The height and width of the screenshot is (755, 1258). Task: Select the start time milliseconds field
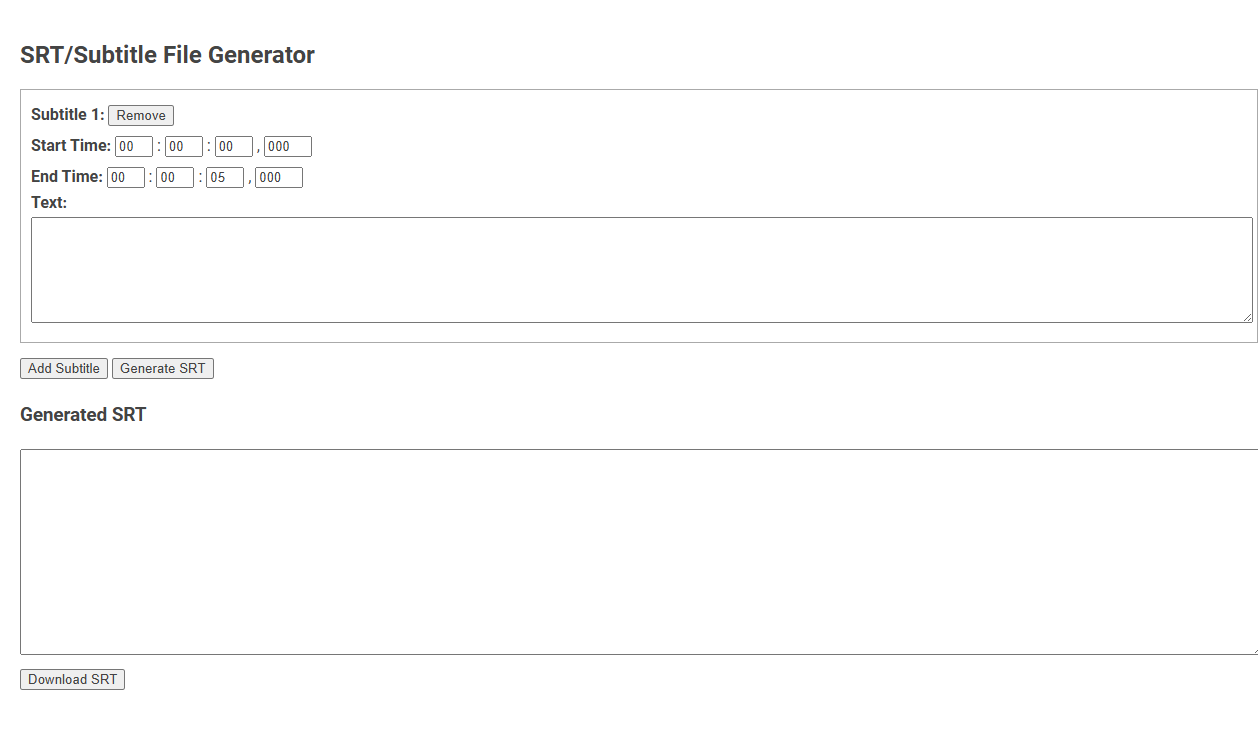coord(287,146)
